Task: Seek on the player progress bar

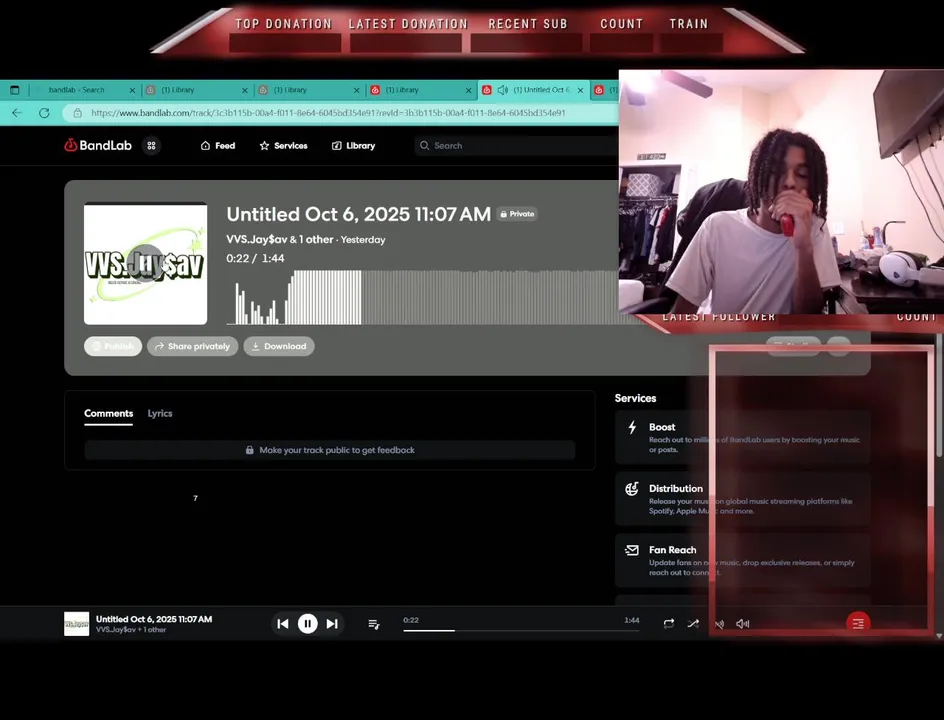Action: coord(521,630)
